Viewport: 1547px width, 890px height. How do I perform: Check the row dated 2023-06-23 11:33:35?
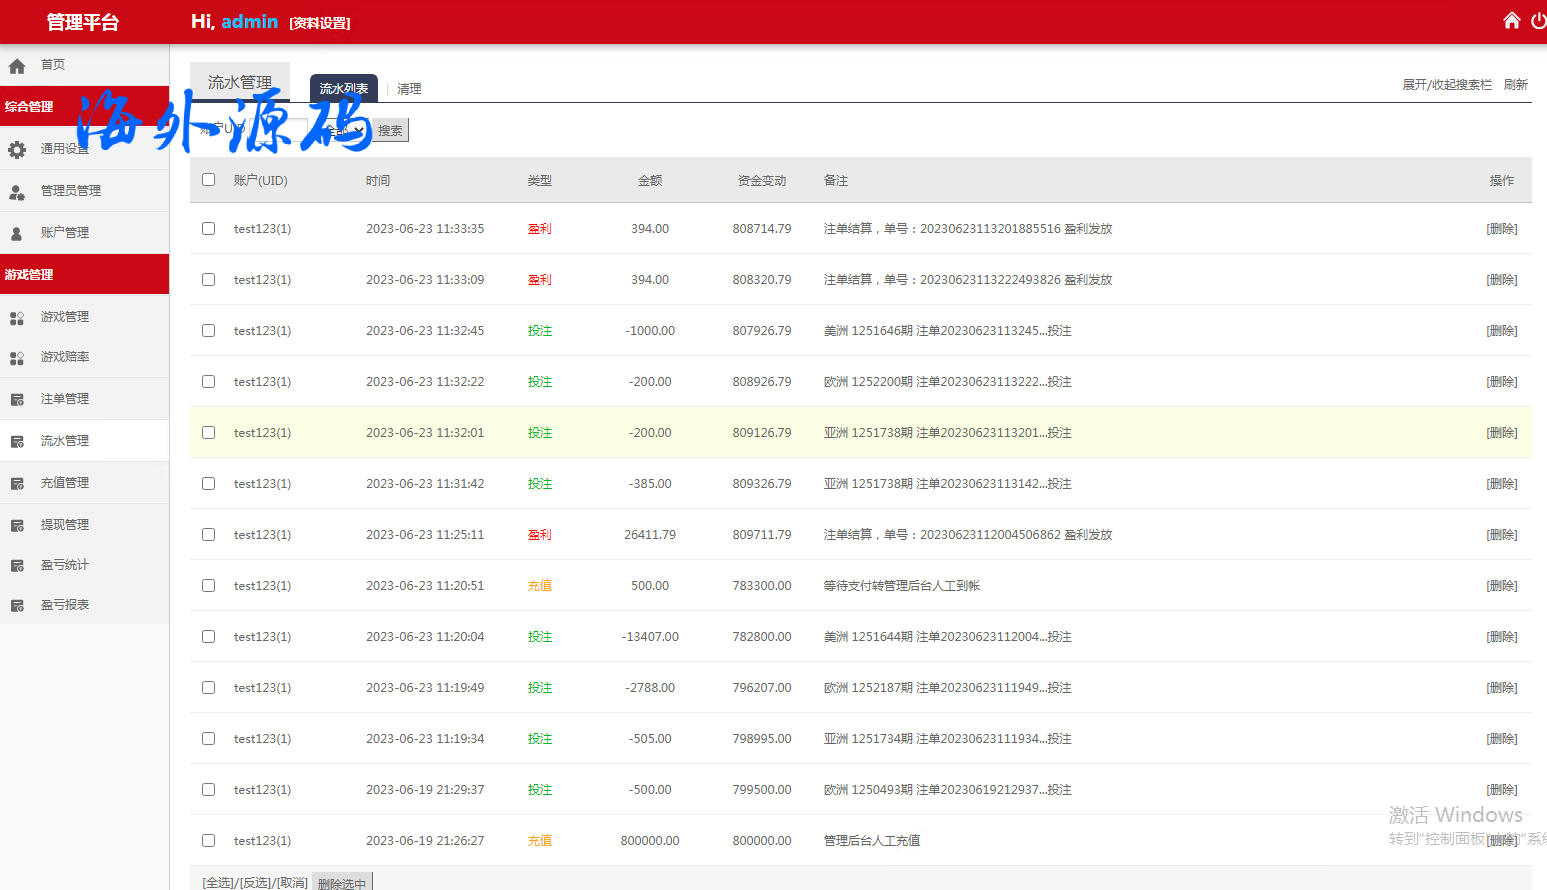[208, 229]
